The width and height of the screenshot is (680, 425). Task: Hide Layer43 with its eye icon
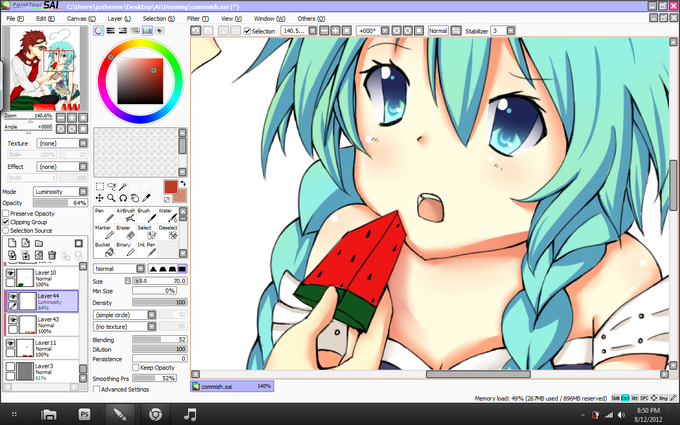(x=13, y=320)
